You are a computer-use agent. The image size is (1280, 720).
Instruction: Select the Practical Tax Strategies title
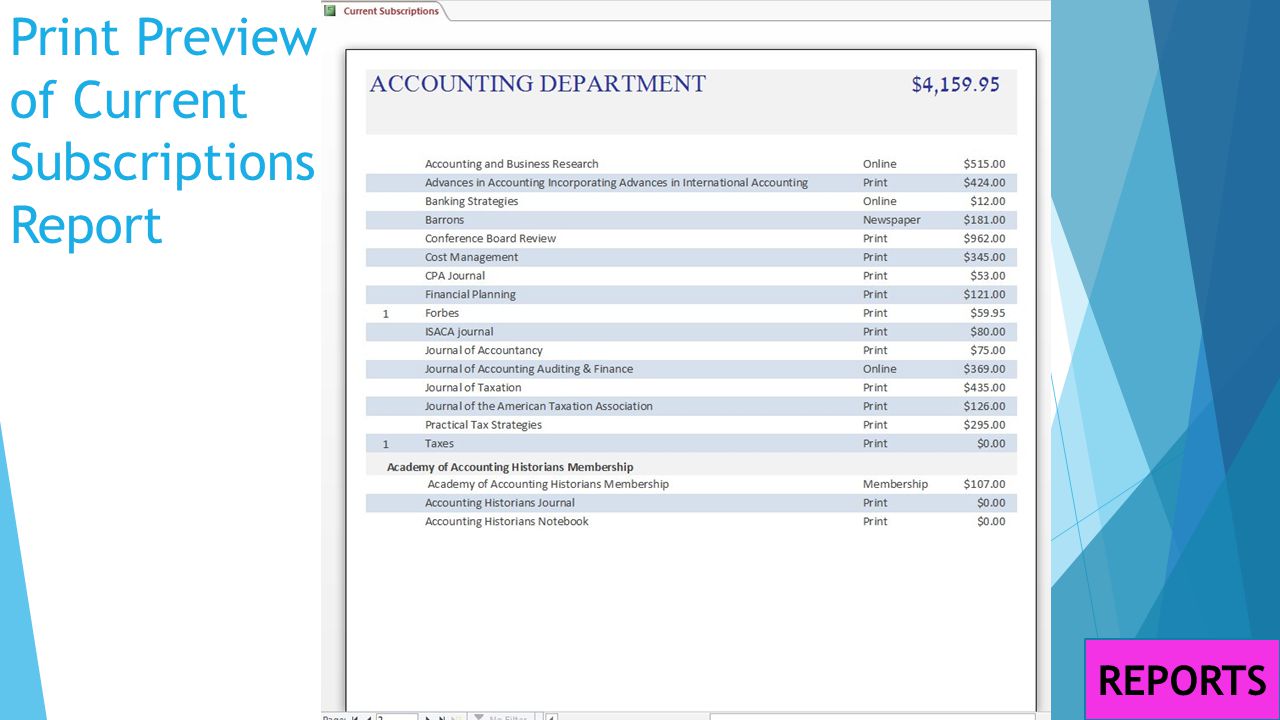tap(483, 425)
